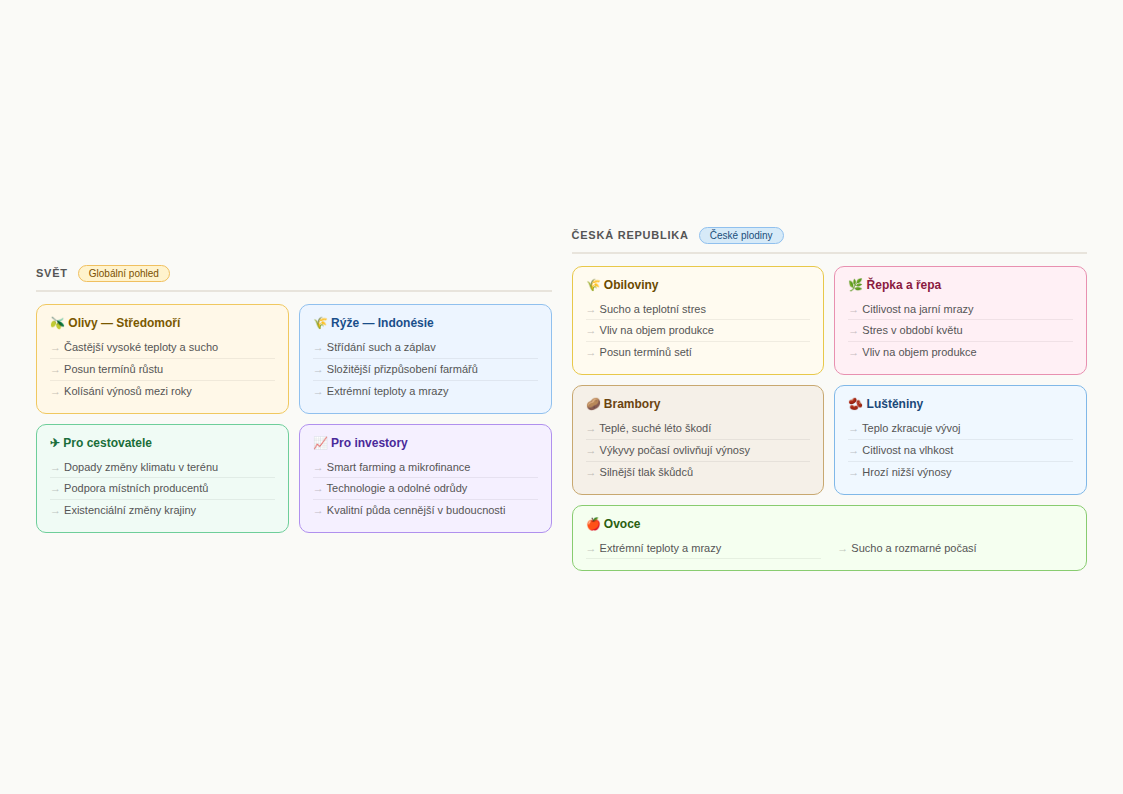1123x794 pixels.
Task: Click the herb icon beside Řepka a řepa
Action: tap(855, 285)
